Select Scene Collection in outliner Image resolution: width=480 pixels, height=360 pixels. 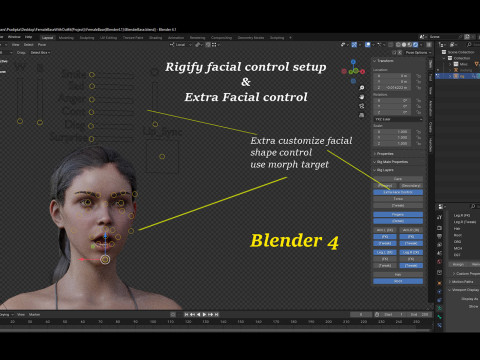(461, 52)
